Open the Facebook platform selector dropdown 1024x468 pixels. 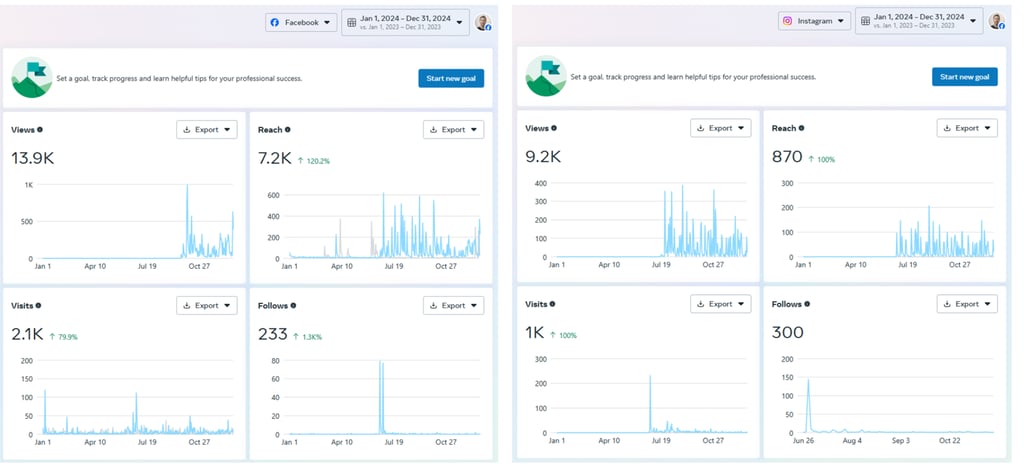point(301,22)
